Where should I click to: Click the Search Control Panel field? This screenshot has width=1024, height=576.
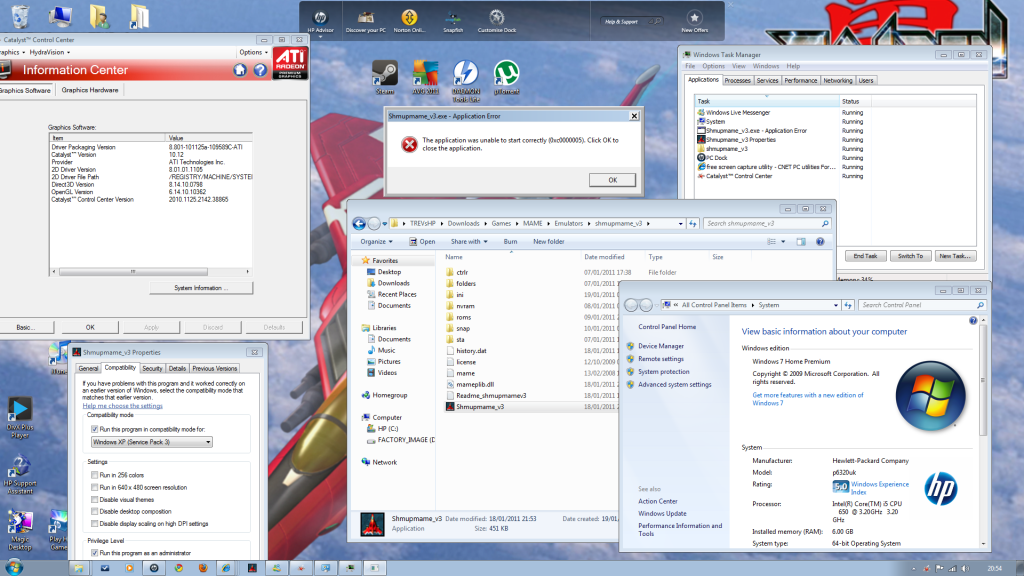(x=922, y=305)
